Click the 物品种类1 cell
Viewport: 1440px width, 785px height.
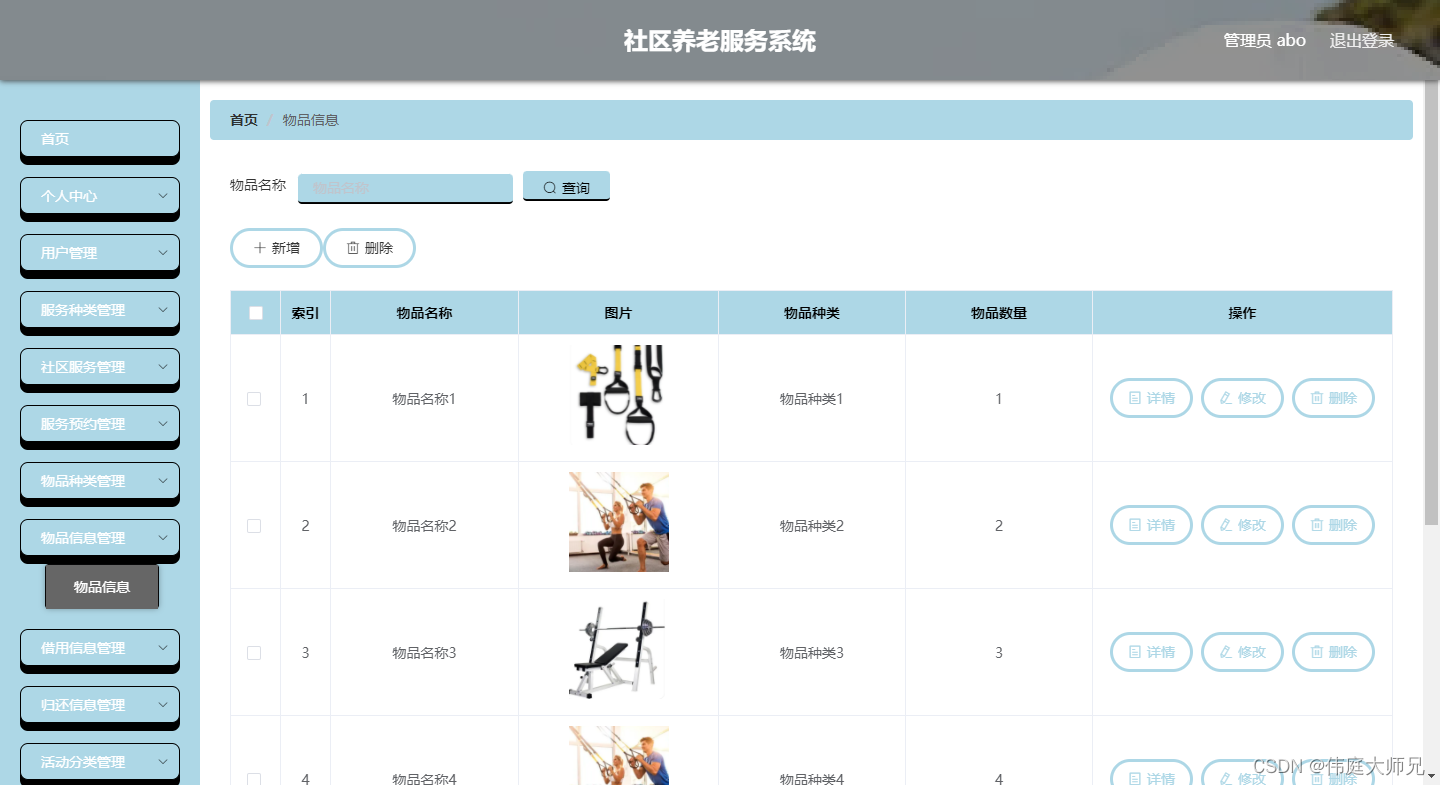pyautogui.click(x=812, y=399)
